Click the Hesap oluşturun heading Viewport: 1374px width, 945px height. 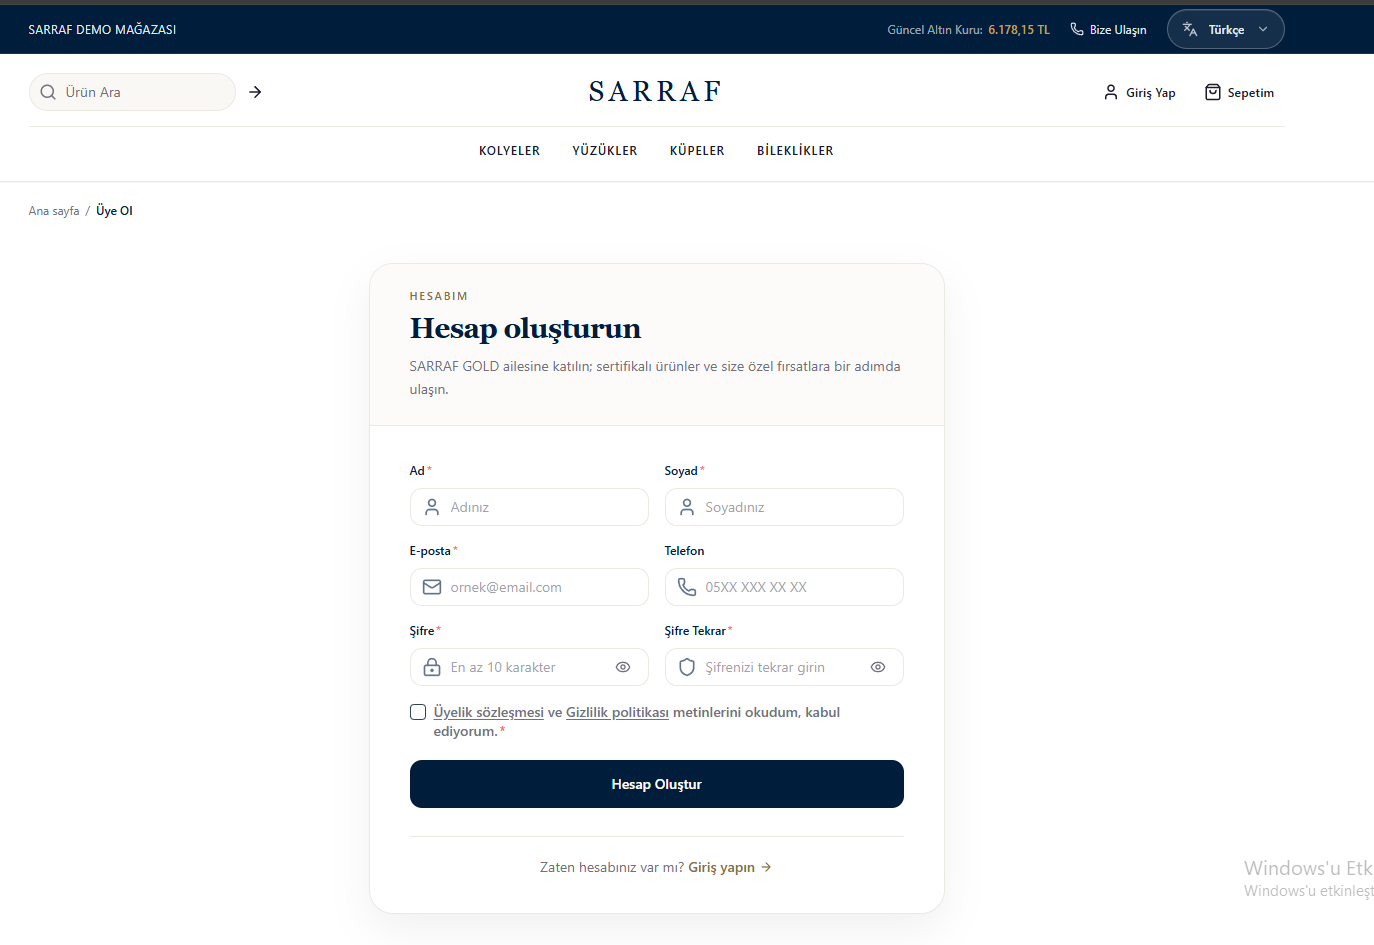525,328
